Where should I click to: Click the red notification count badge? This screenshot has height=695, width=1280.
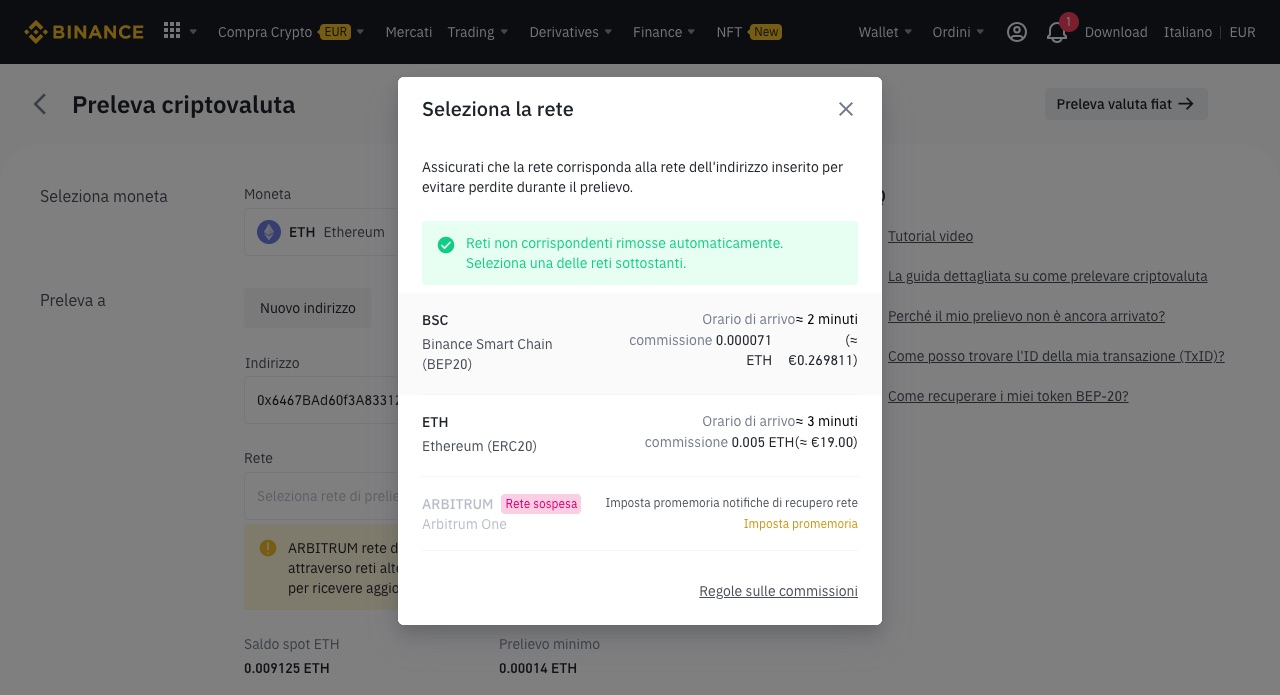1068,21
